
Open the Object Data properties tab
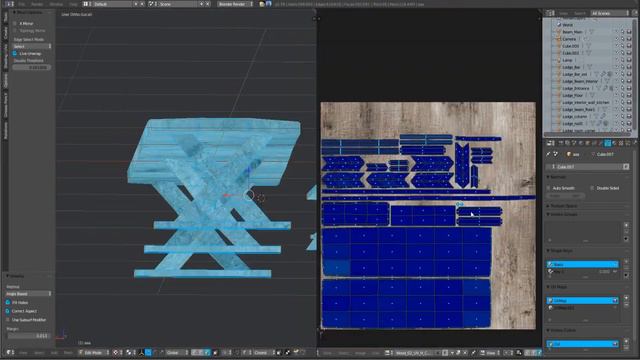[x=607, y=143]
